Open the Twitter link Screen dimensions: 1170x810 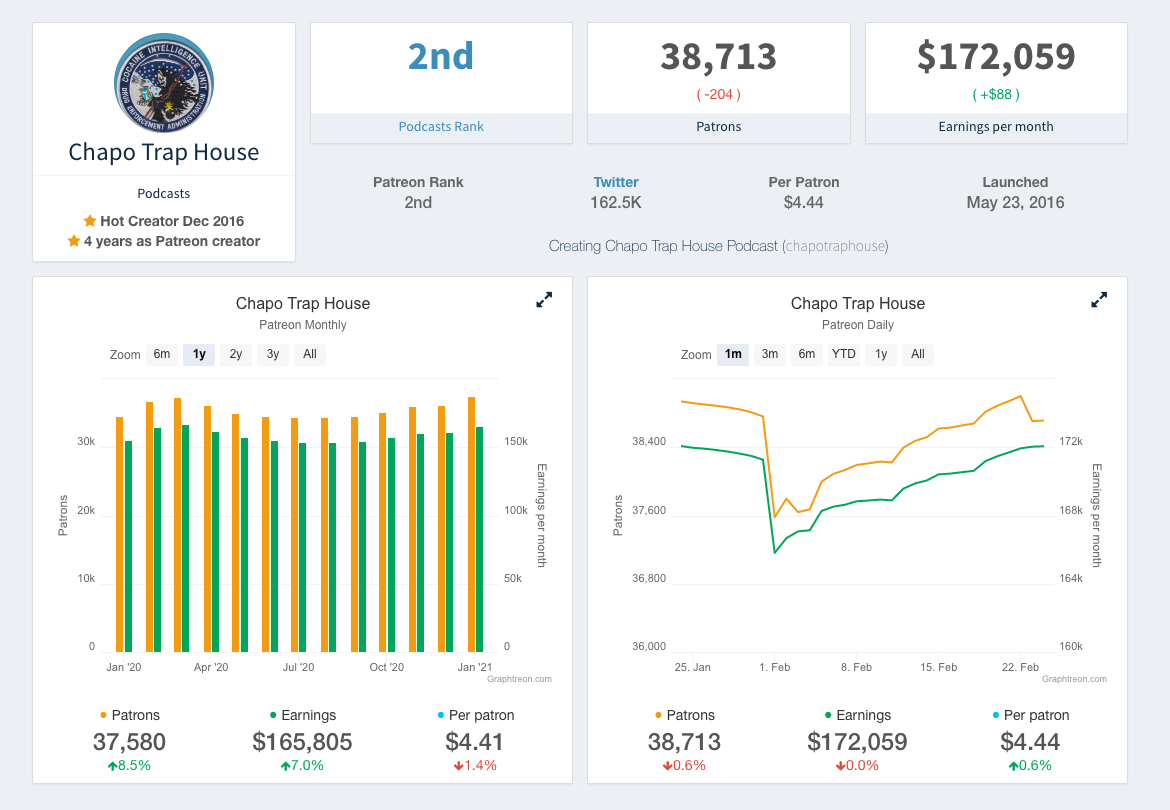coord(616,182)
